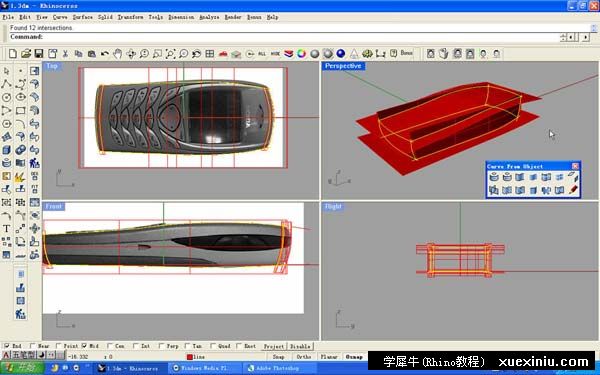Uncheck the Mid osnap checkbox
This screenshot has width=600, height=375.
pyautogui.click(x=85, y=346)
